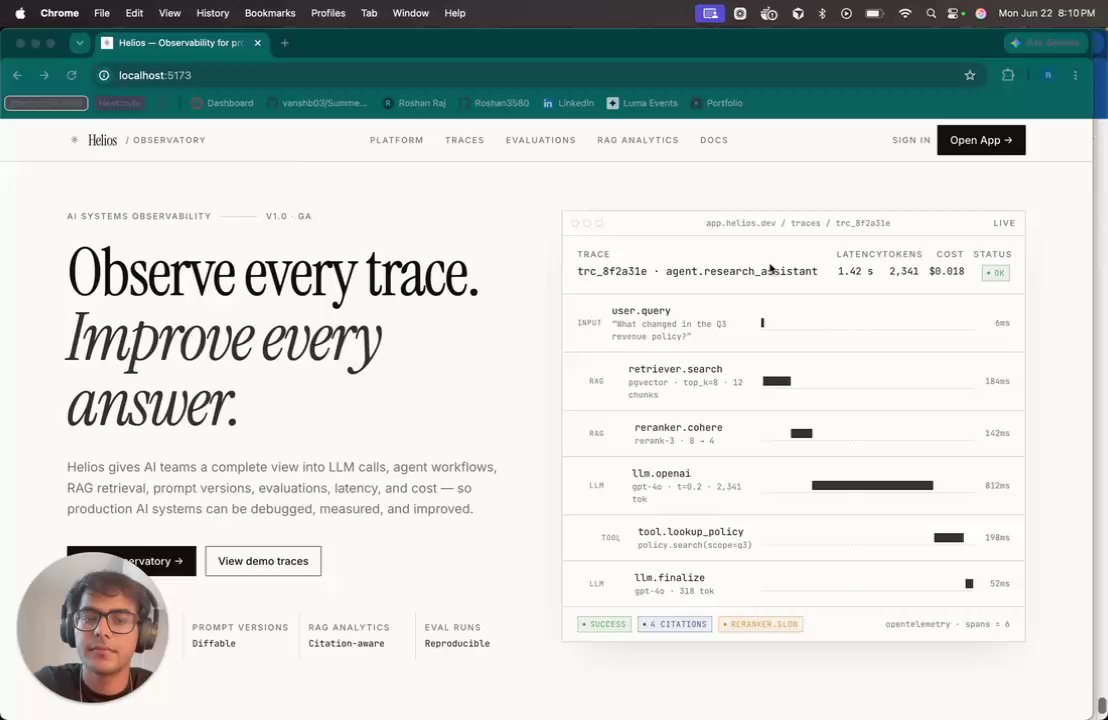The width and height of the screenshot is (1108, 720).
Task: Click the OK status badge
Action: 995,273
